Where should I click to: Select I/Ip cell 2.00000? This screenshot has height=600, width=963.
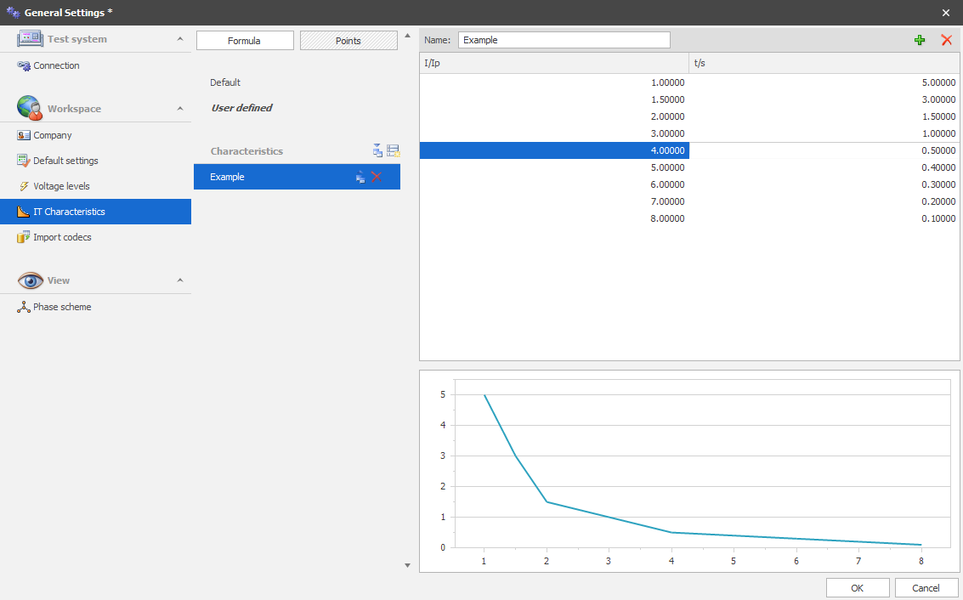tap(555, 117)
